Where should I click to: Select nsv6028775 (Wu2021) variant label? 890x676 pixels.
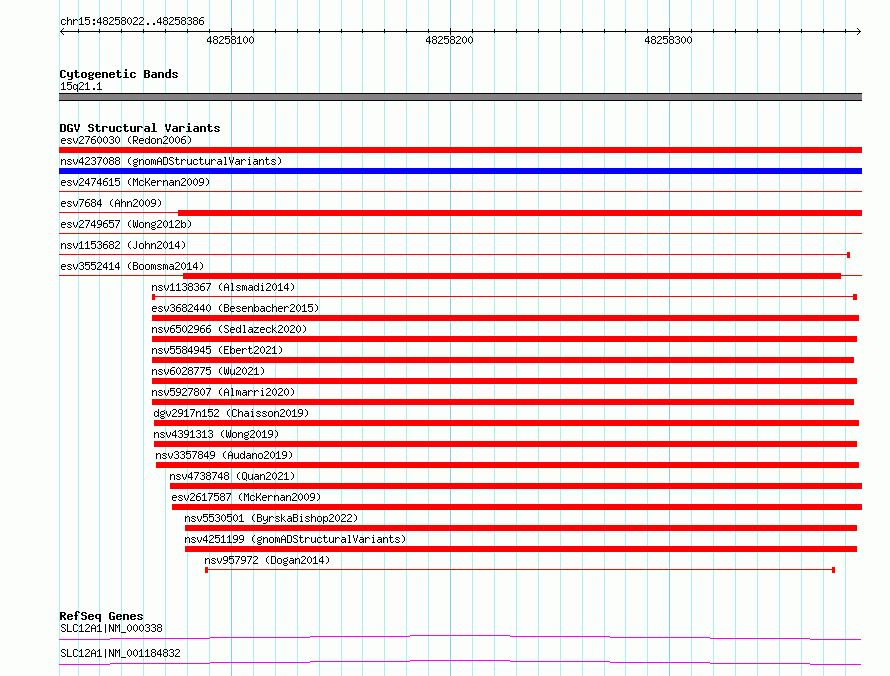208,371
